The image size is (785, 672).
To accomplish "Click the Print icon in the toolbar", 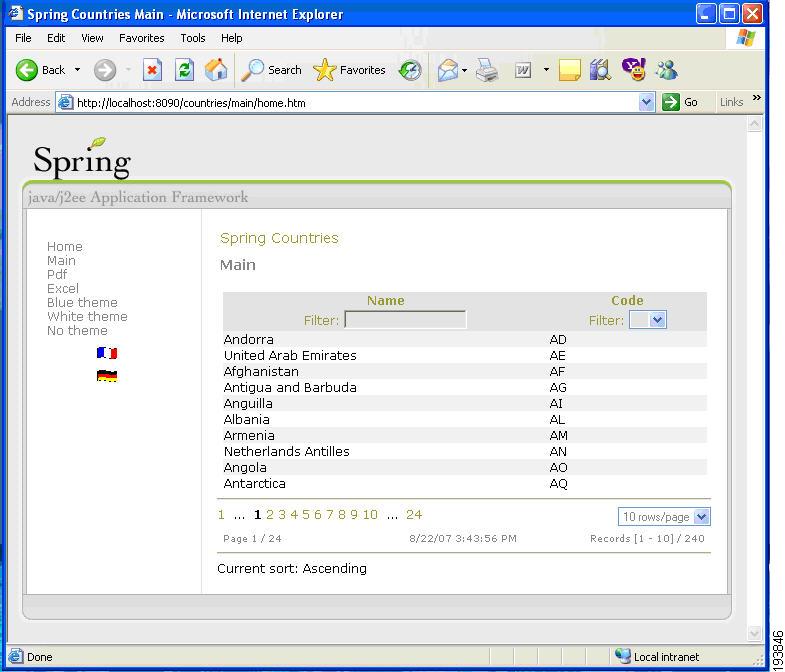I will pyautogui.click(x=487, y=70).
